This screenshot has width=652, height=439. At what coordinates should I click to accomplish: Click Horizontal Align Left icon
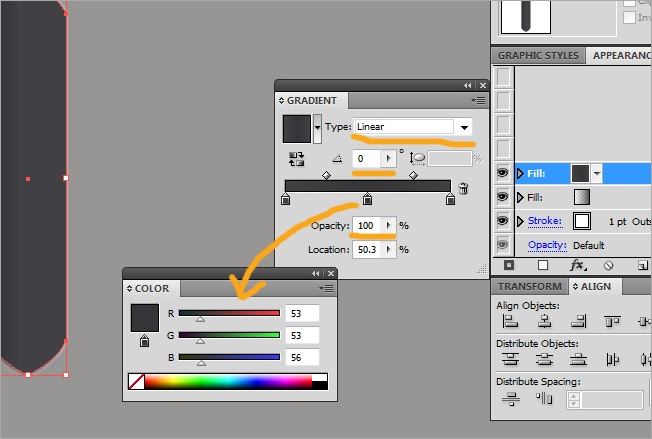pyautogui.click(x=510, y=321)
